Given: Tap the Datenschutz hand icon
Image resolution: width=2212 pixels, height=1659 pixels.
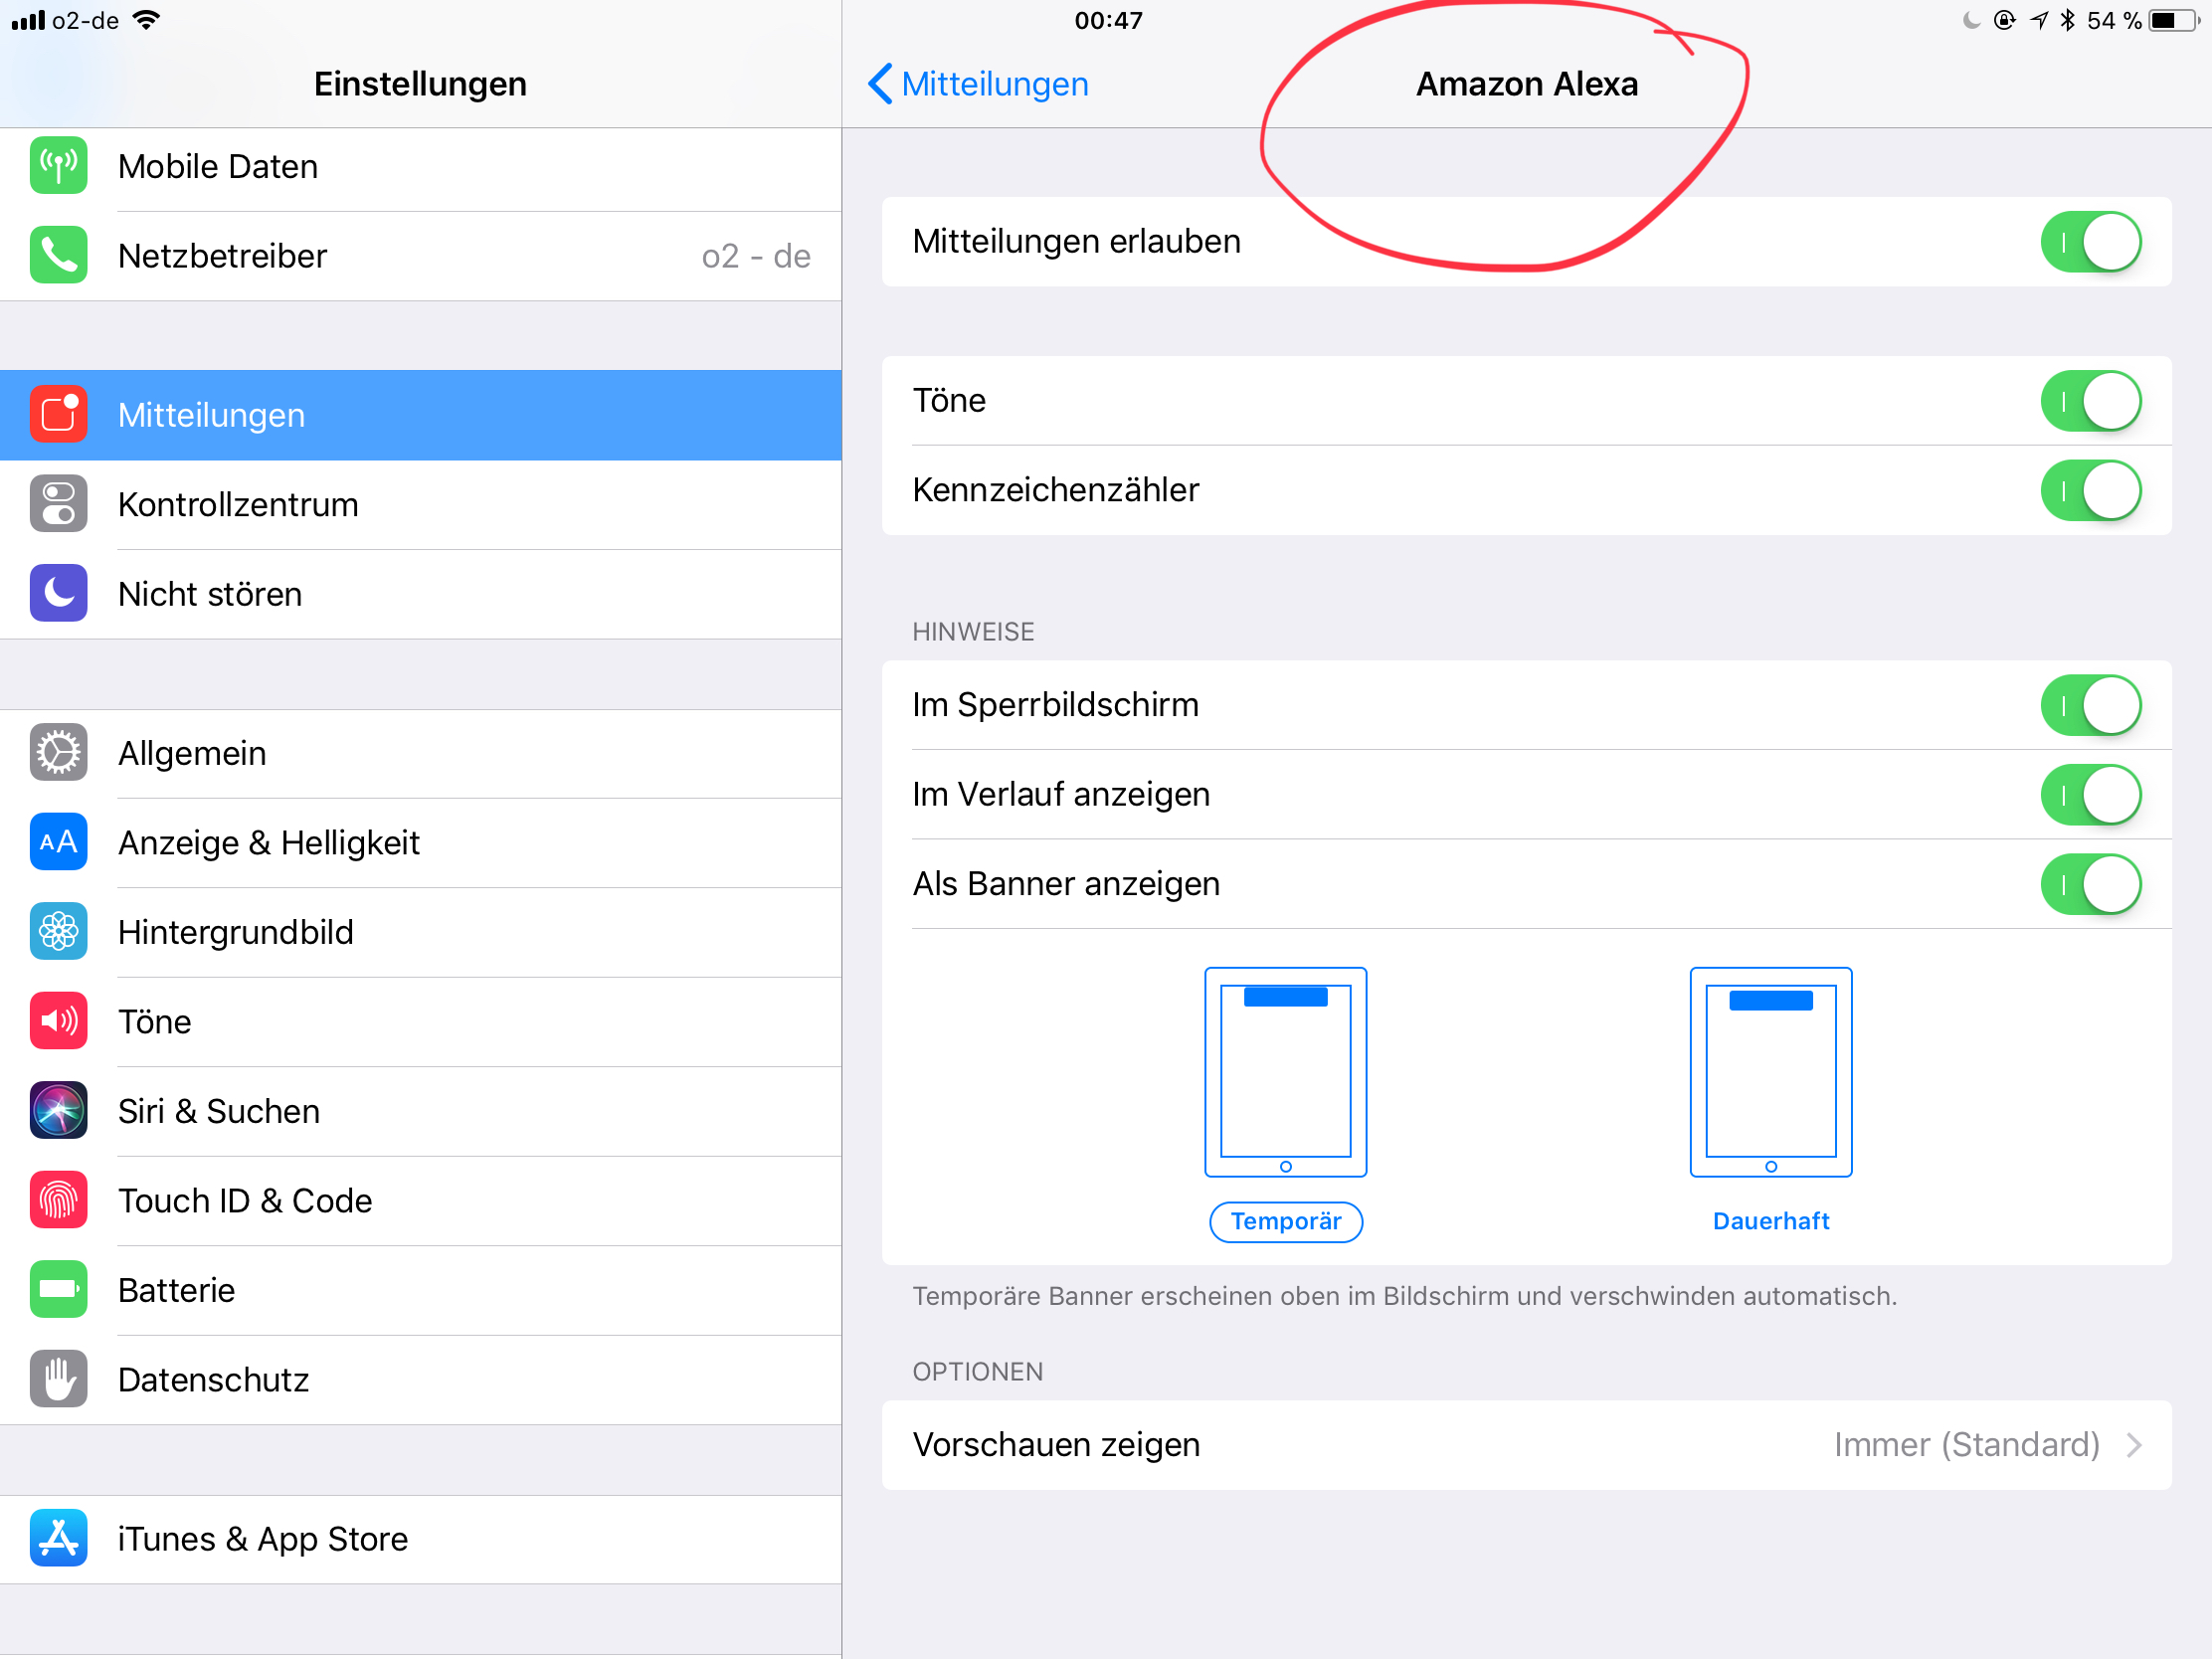Looking at the screenshot, I should [58, 1379].
